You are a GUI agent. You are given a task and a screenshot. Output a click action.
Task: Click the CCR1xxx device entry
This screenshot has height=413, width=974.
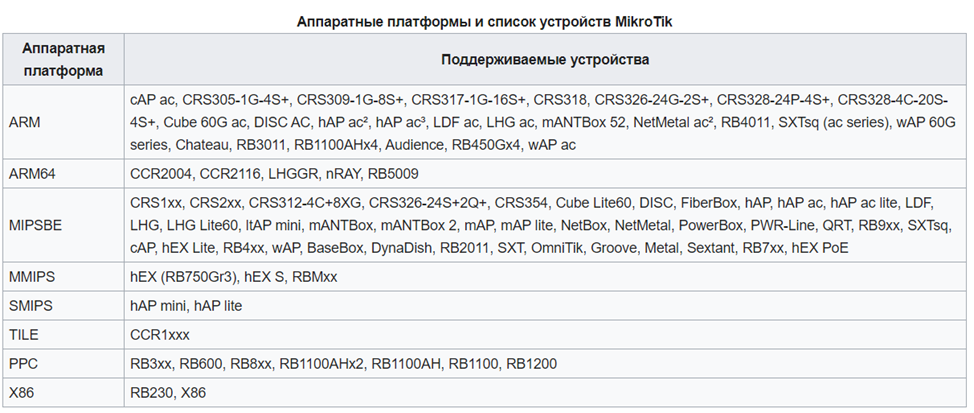tap(160, 335)
